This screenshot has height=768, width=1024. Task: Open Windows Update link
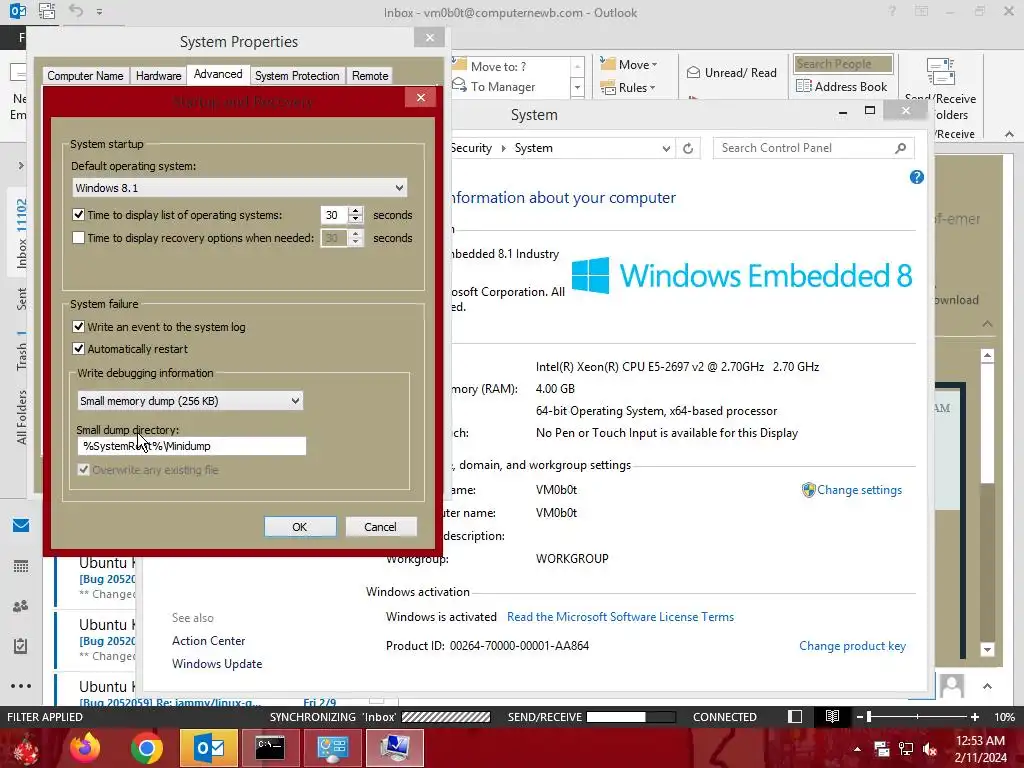(x=217, y=664)
